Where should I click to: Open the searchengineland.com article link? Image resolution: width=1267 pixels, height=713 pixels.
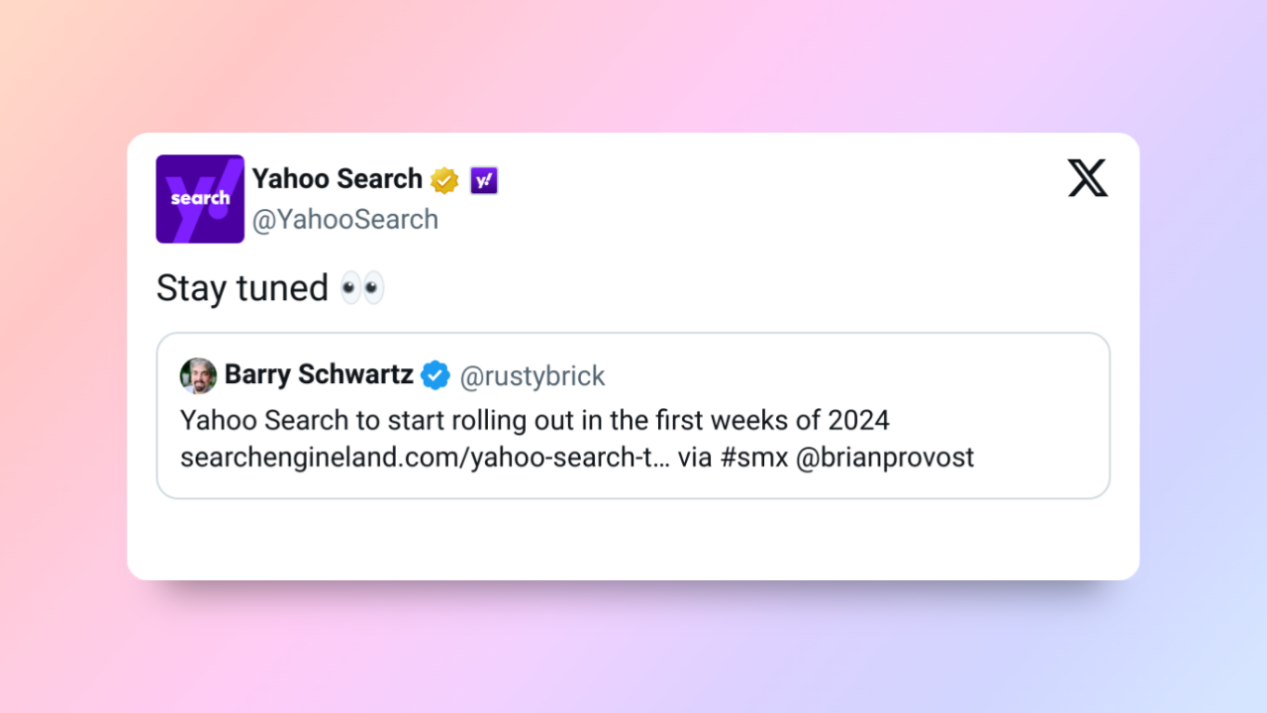(x=424, y=458)
